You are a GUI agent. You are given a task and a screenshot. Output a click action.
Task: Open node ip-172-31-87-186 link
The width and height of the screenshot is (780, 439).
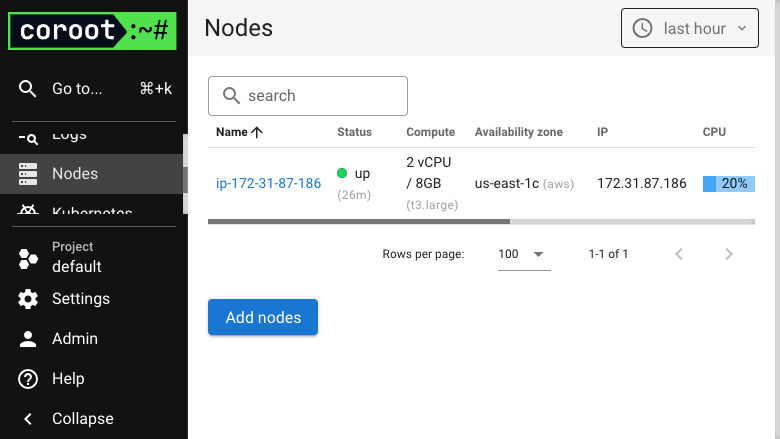(x=269, y=183)
